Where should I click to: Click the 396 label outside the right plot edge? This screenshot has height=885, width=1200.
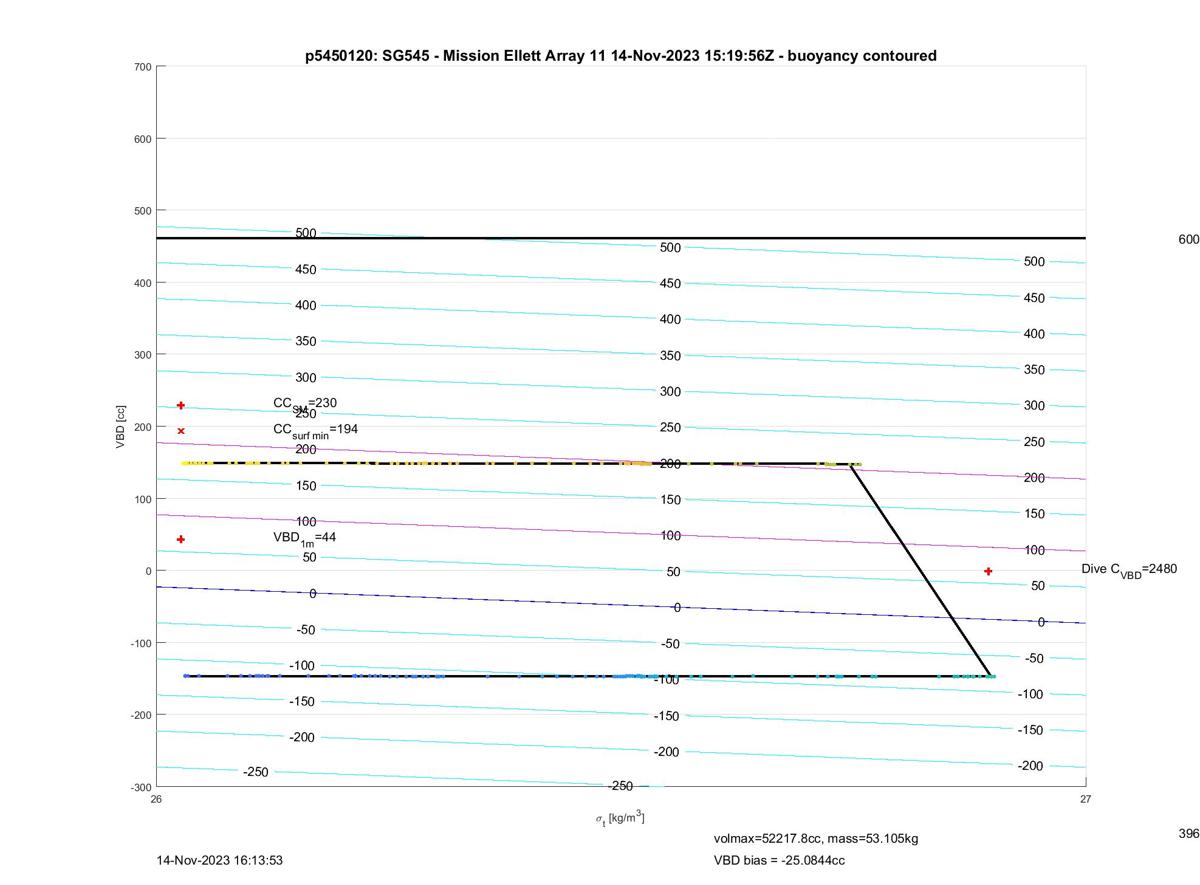[x=1188, y=833]
